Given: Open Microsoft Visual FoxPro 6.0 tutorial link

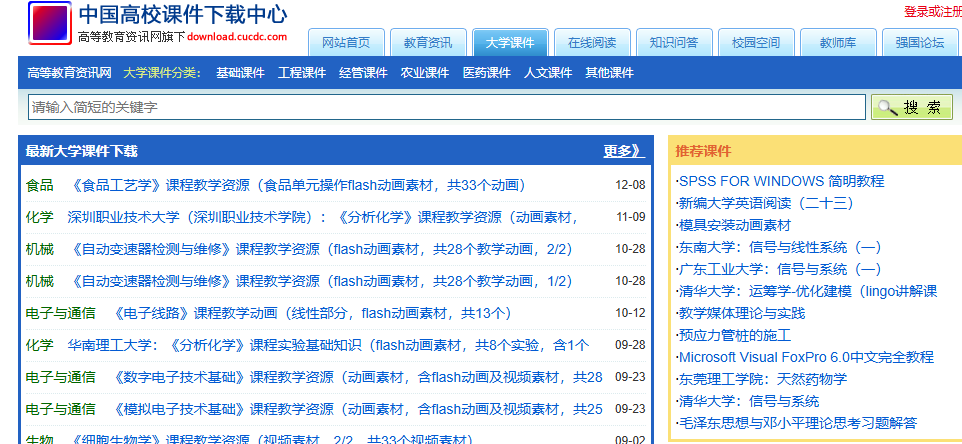Looking at the screenshot, I should (x=805, y=357).
